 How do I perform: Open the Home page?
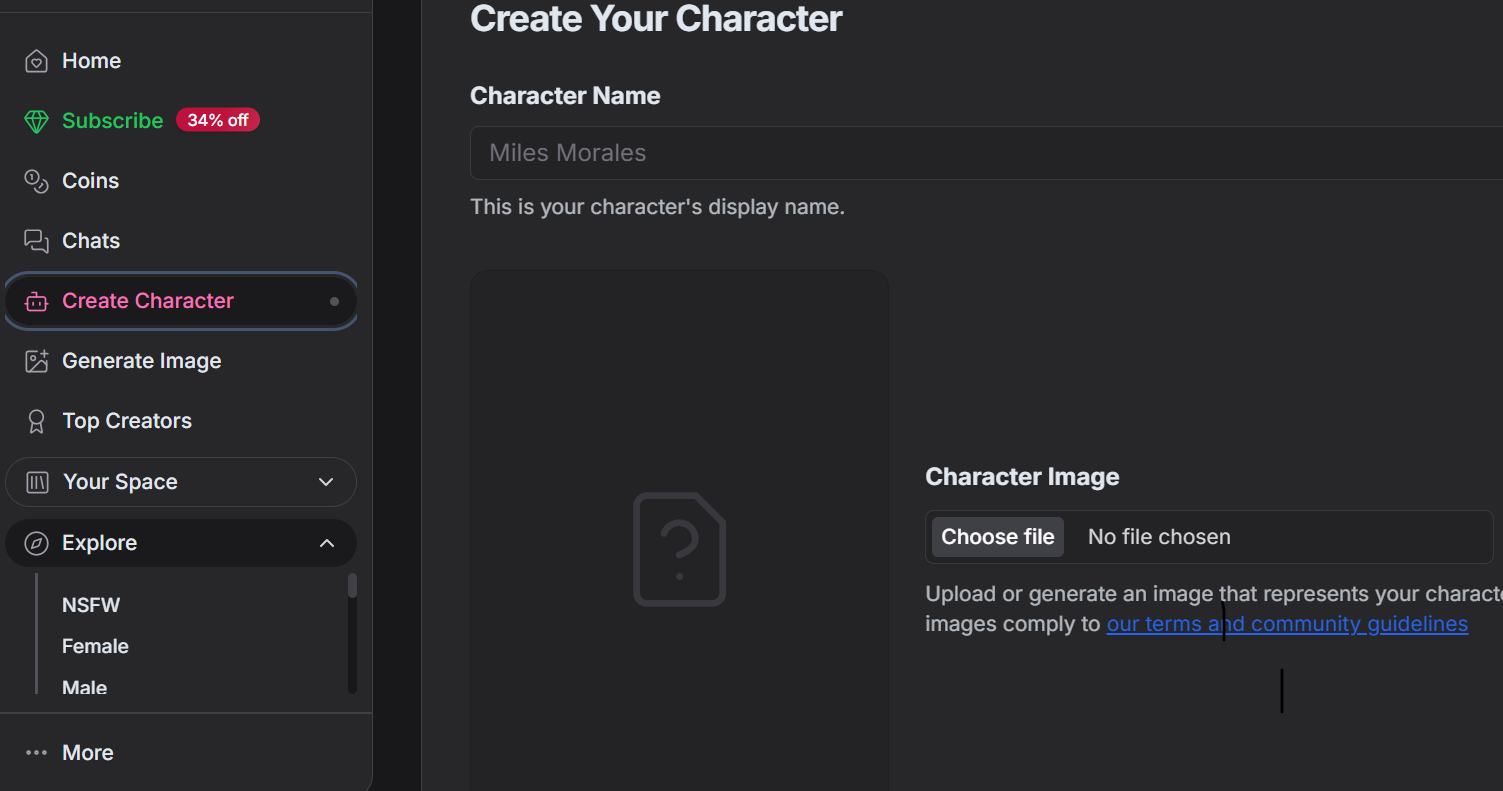(91, 61)
